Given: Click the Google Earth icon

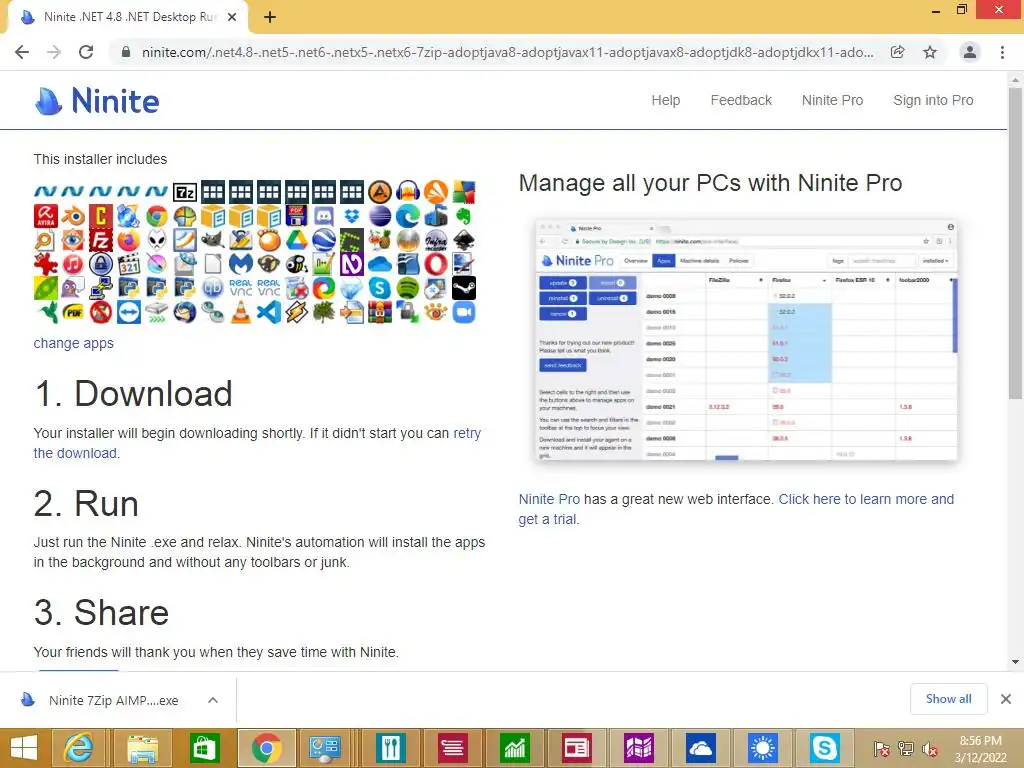Looking at the screenshot, I should [324, 240].
